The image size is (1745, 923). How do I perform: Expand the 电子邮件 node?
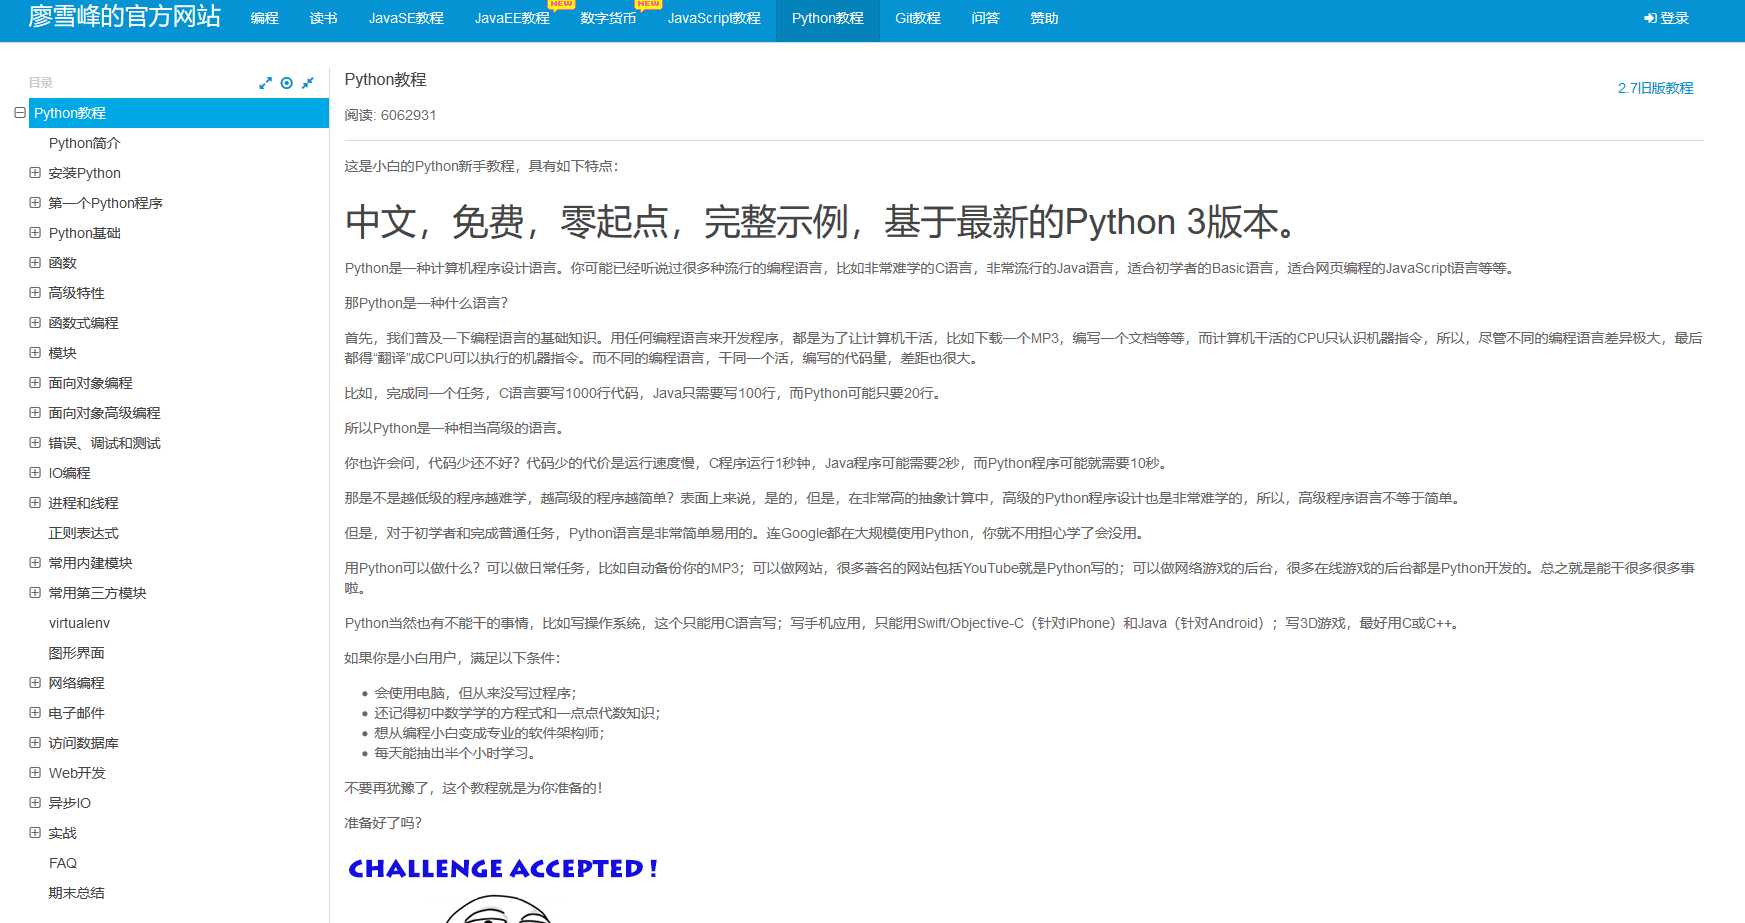[x=35, y=713]
